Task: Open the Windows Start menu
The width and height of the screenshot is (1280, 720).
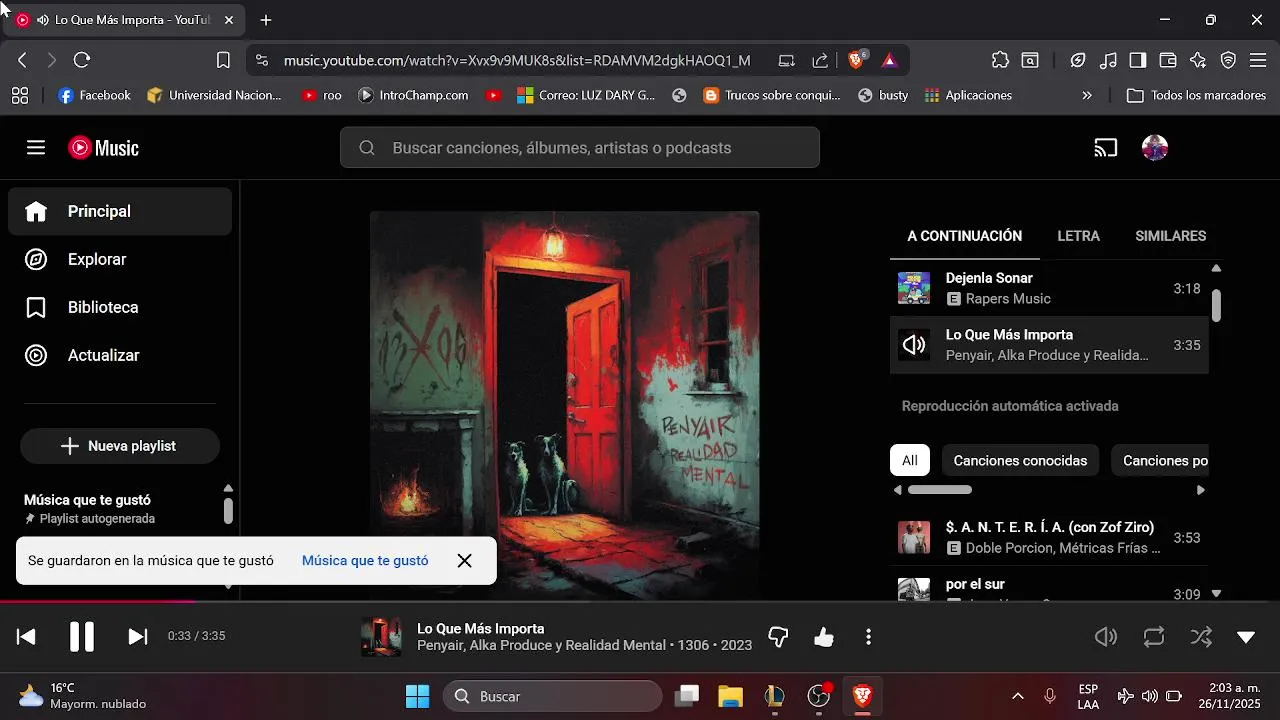Action: tap(417, 696)
